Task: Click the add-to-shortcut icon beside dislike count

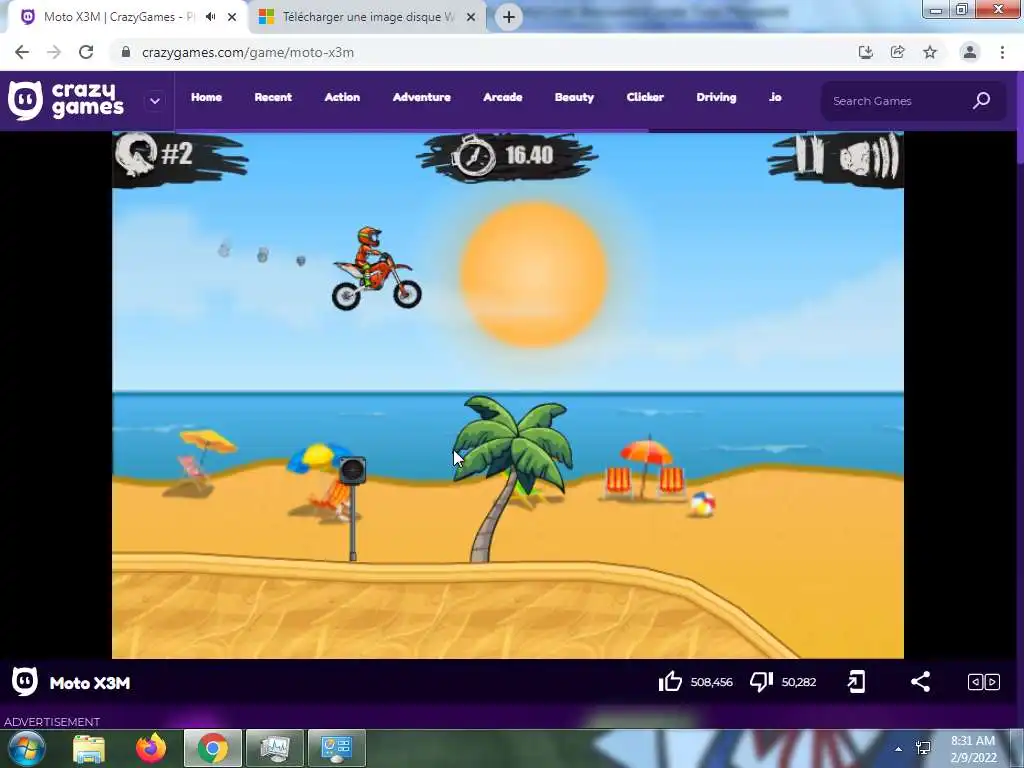Action: coord(856,682)
